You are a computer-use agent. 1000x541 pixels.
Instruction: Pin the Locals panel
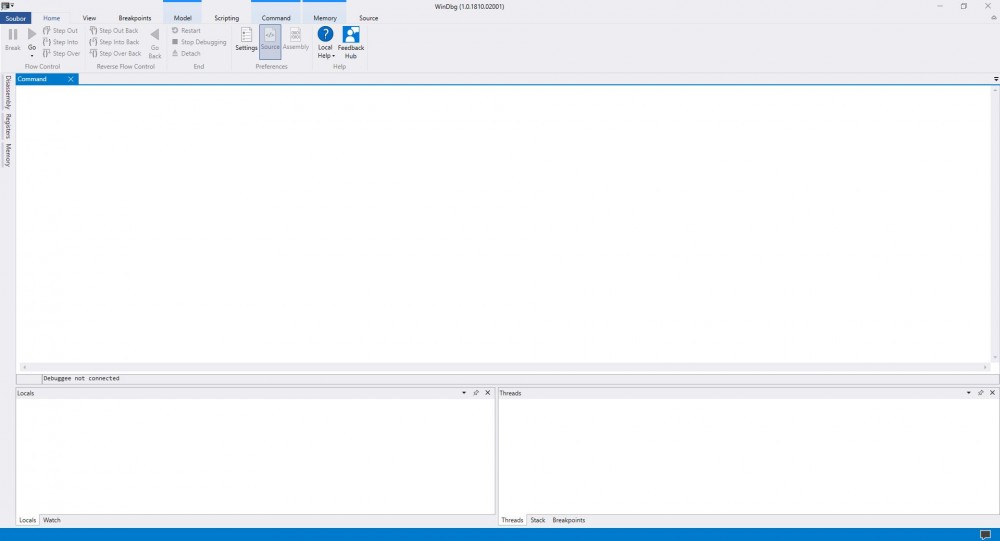475,393
